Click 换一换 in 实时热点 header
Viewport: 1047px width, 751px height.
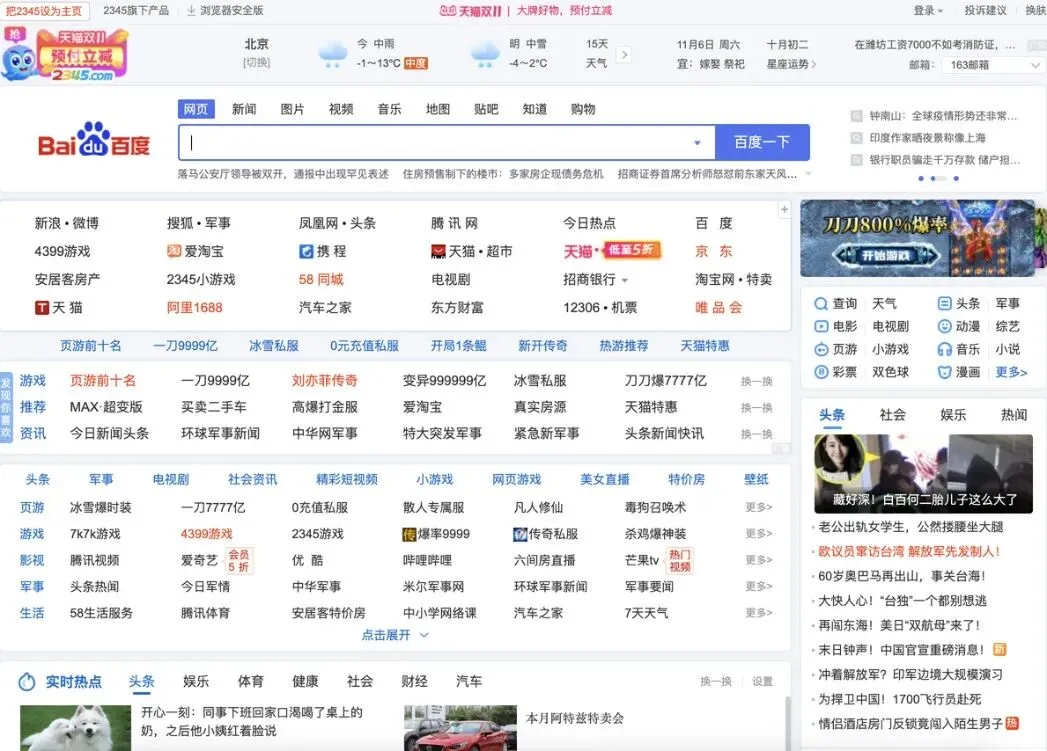click(716, 682)
